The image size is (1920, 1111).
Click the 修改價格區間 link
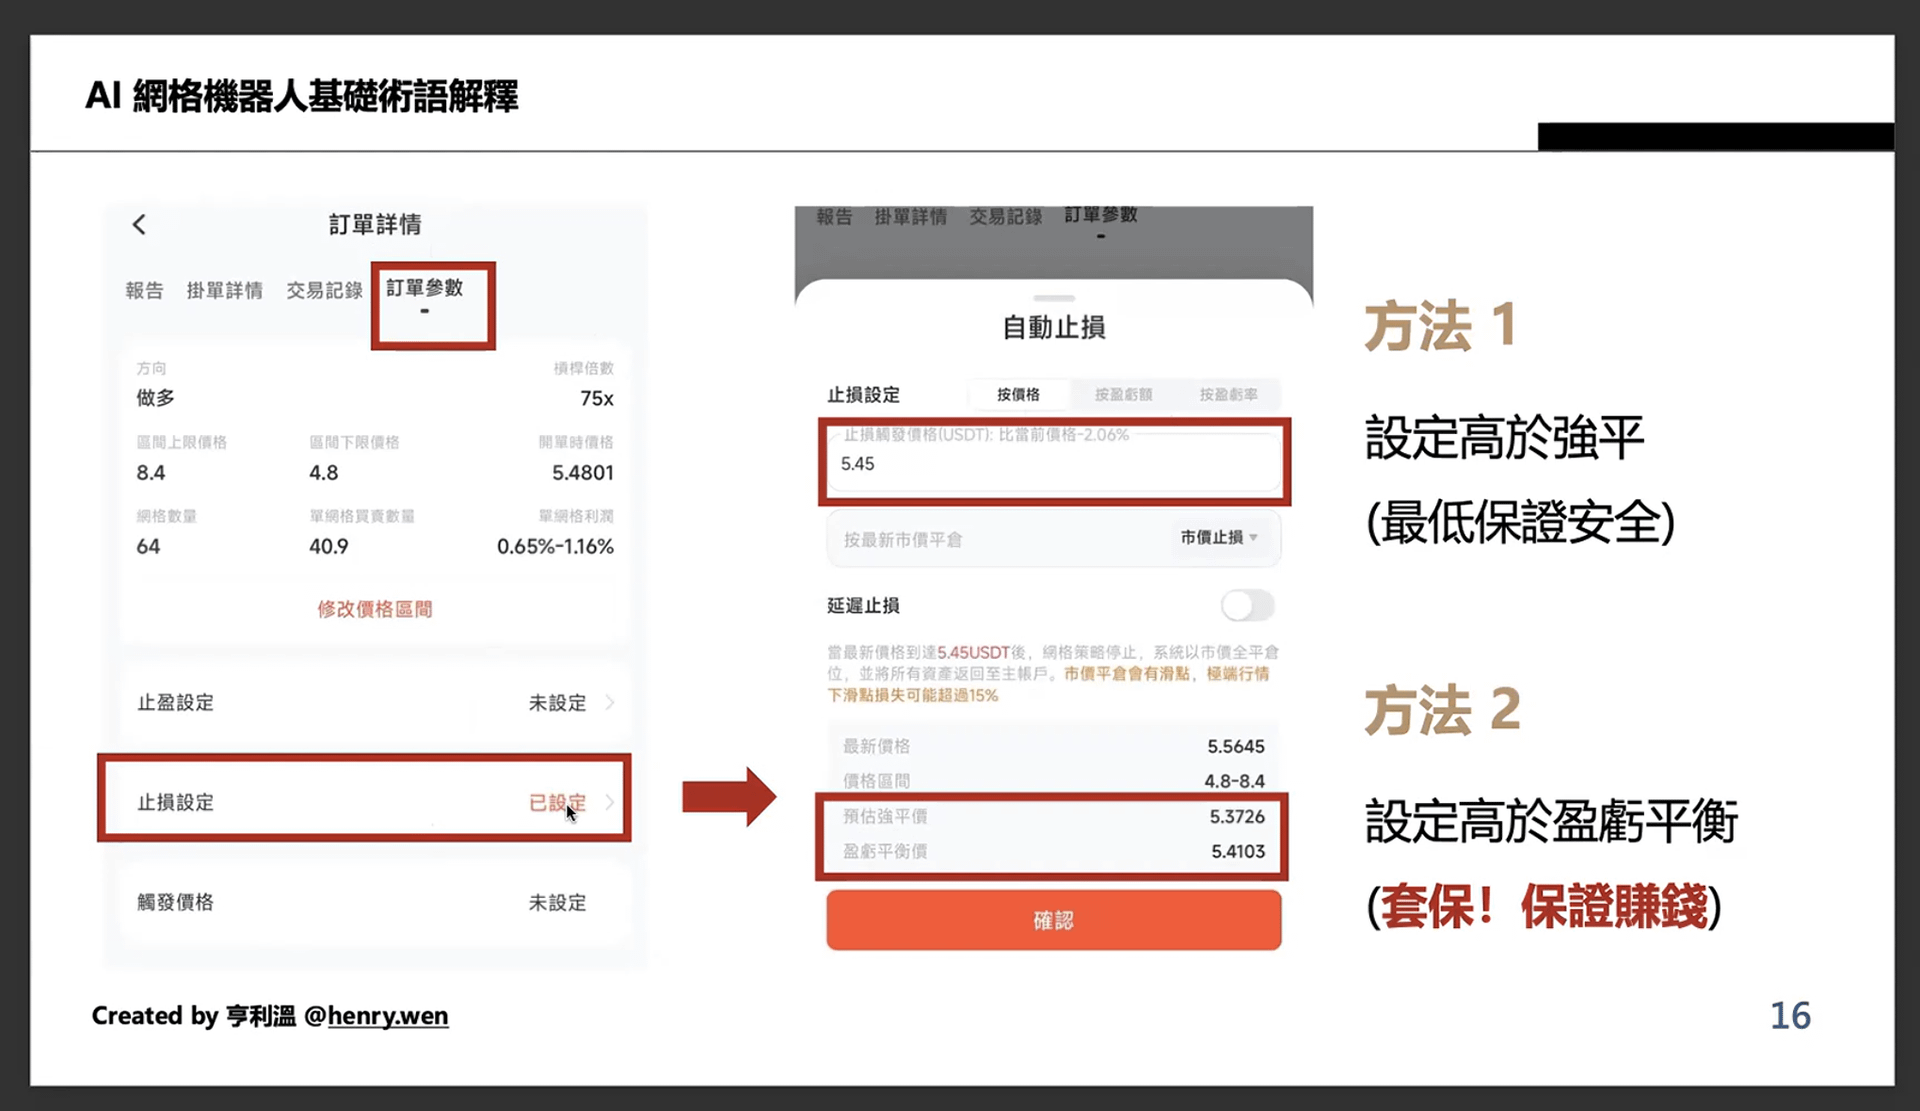(x=375, y=609)
